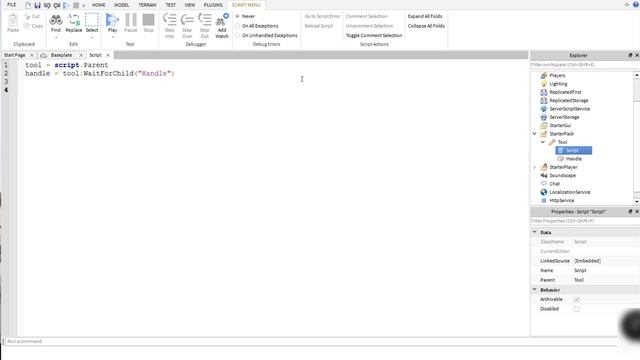
Task: Click the Filter Properties search field
Action: [x=584, y=221]
